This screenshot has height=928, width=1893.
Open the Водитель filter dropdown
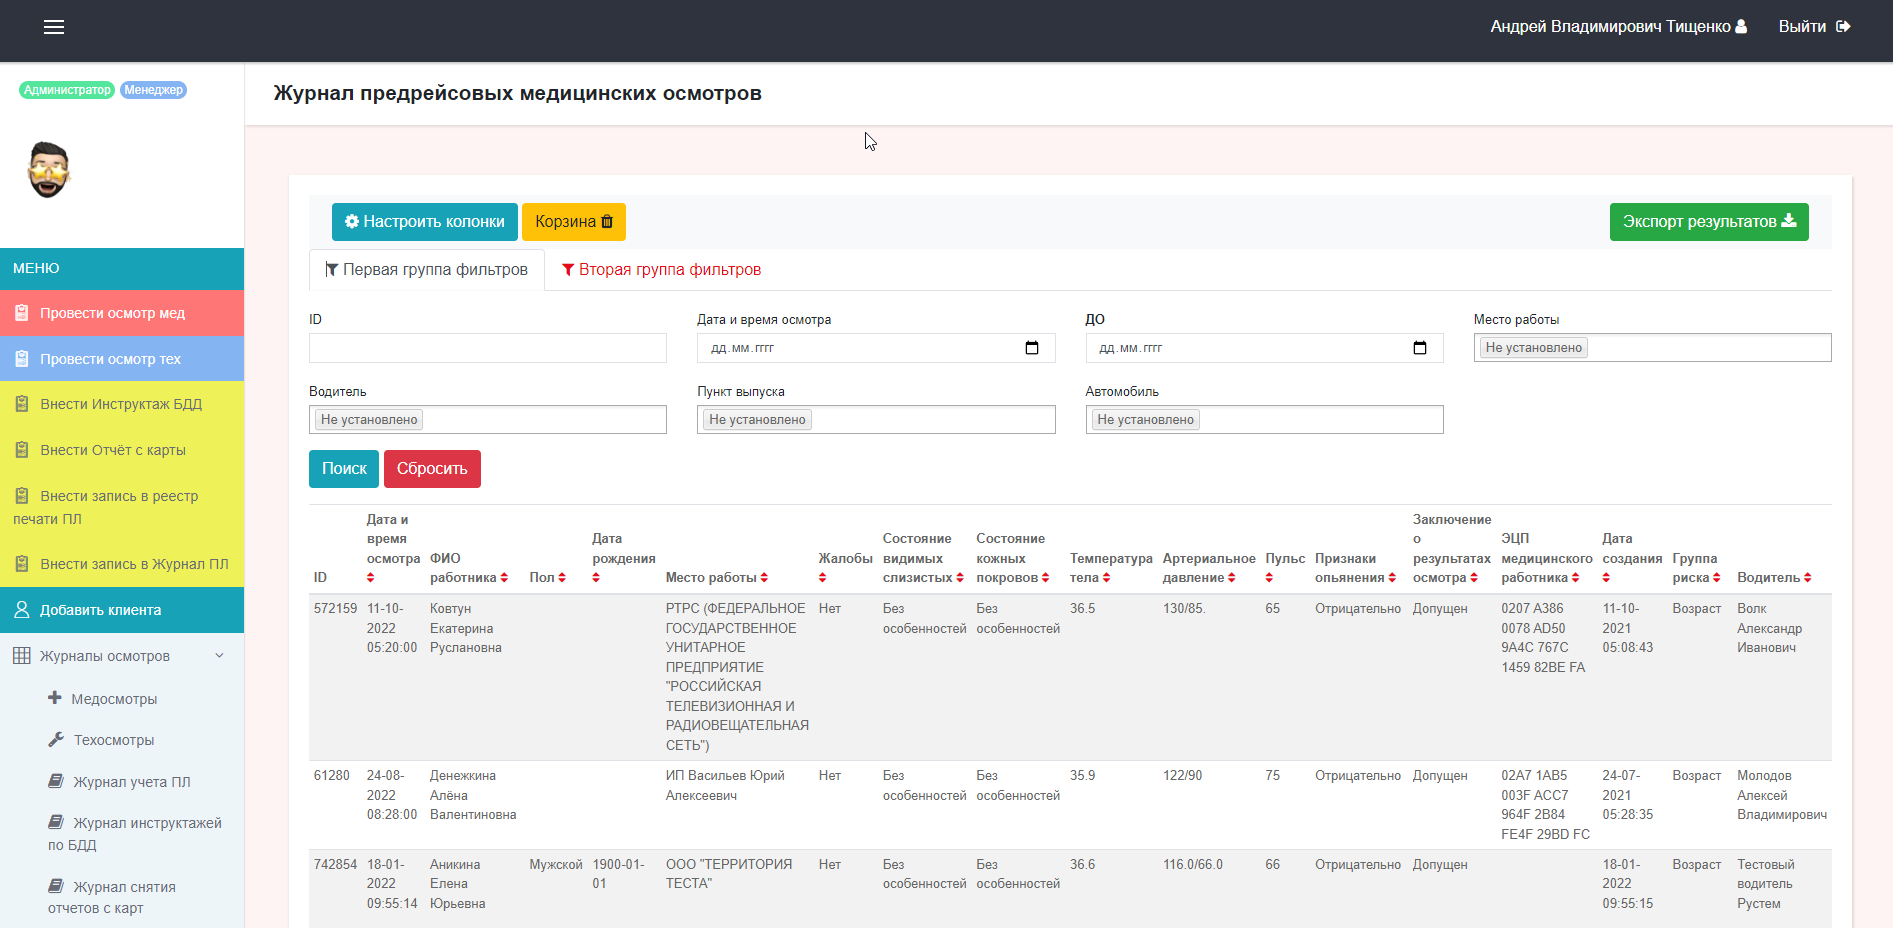(488, 420)
